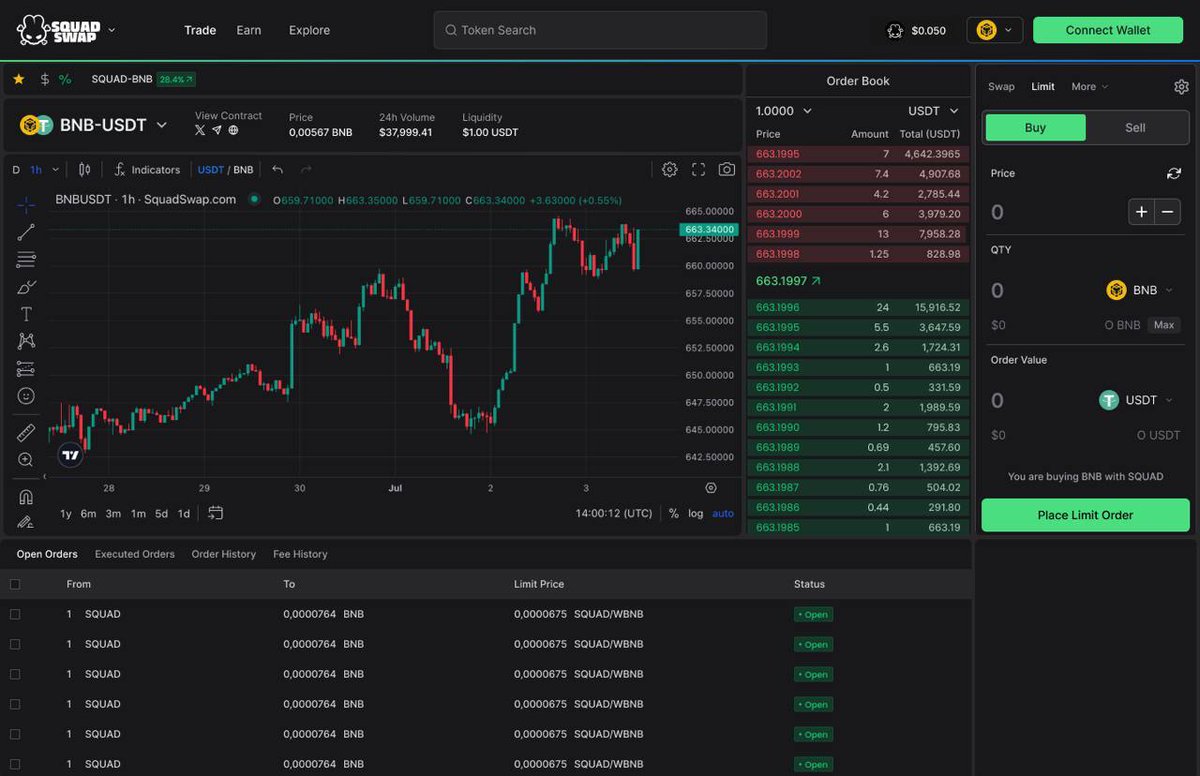Open go-to-date calendar icon

215,513
